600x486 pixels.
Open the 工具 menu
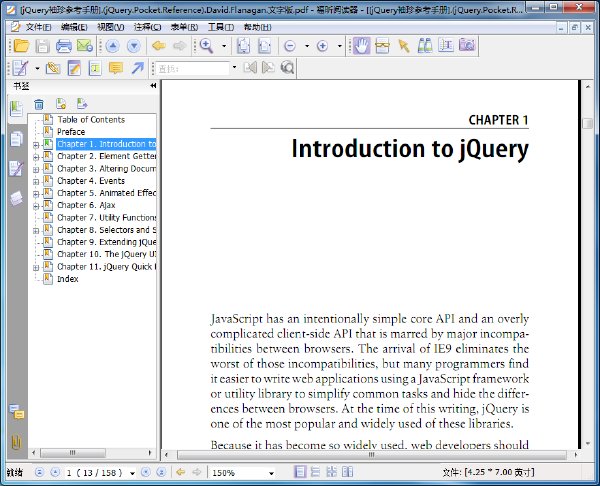[221, 27]
